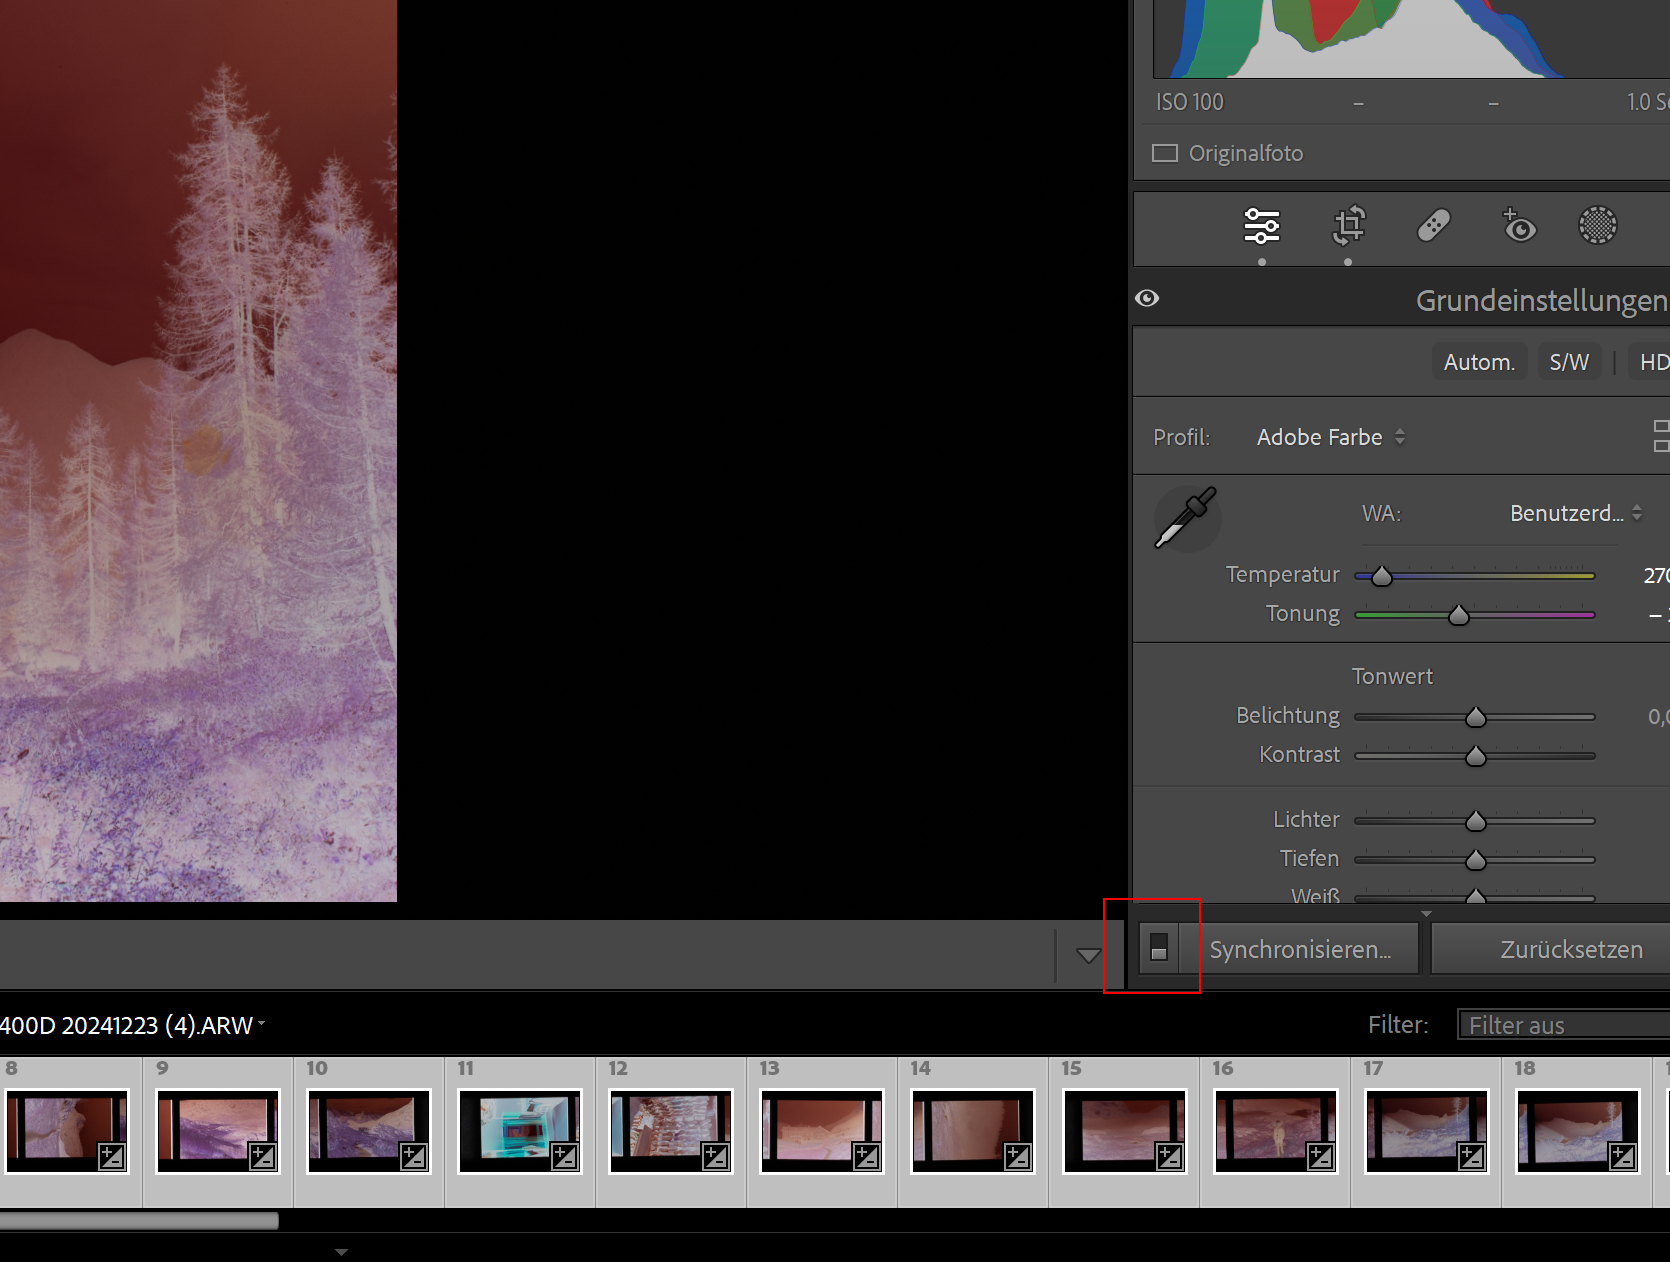Viewport: 1670px width, 1262px height.
Task: Select filmstrip thumbnail 15
Action: [x=1124, y=1131]
